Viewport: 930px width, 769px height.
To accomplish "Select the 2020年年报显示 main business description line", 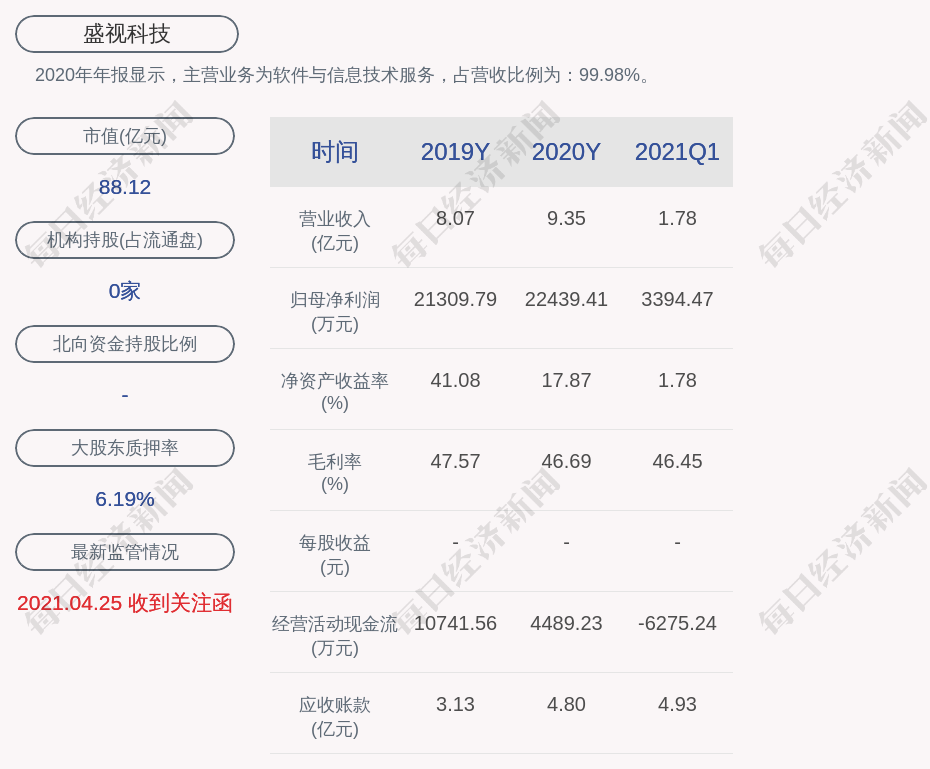I will tap(343, 75).
